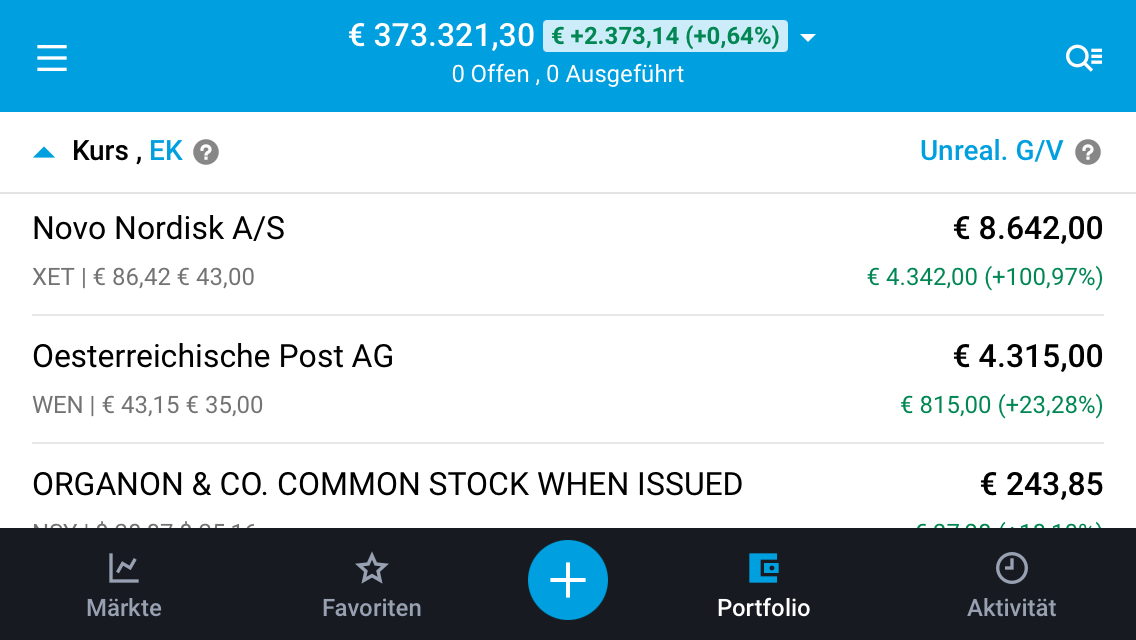Viewport: 1136px width, 640px height.
Task: Expand the account balance dropdown arrow
Action: click(x=809, y=38)
